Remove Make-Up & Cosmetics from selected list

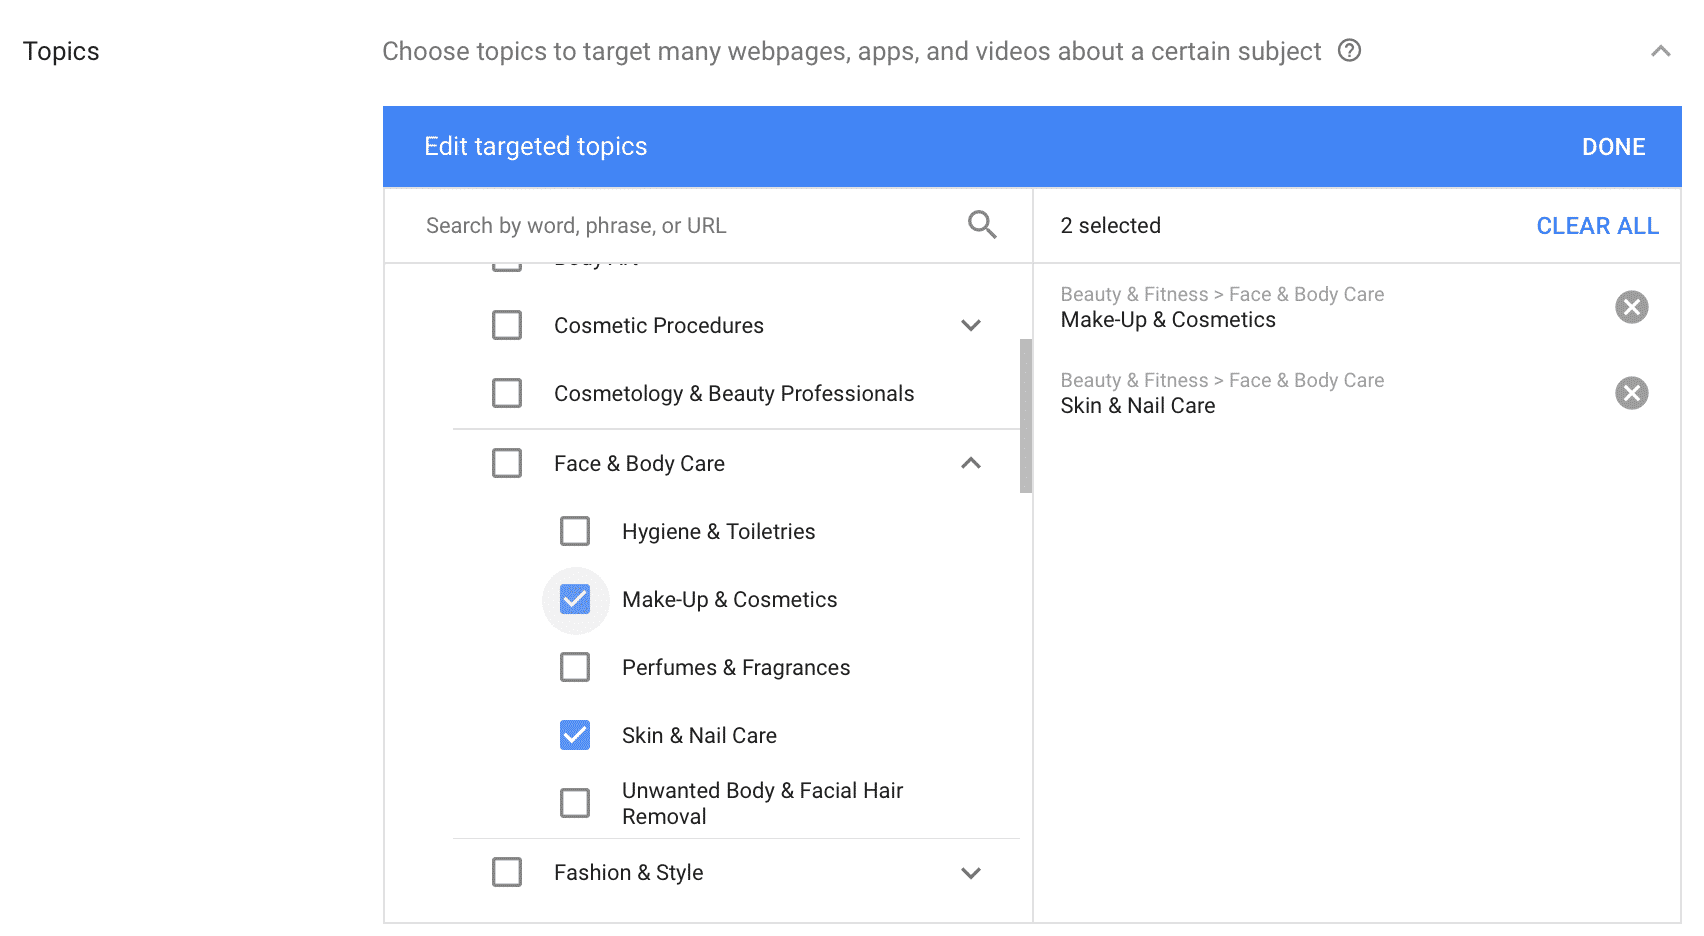coord(1631,307)
